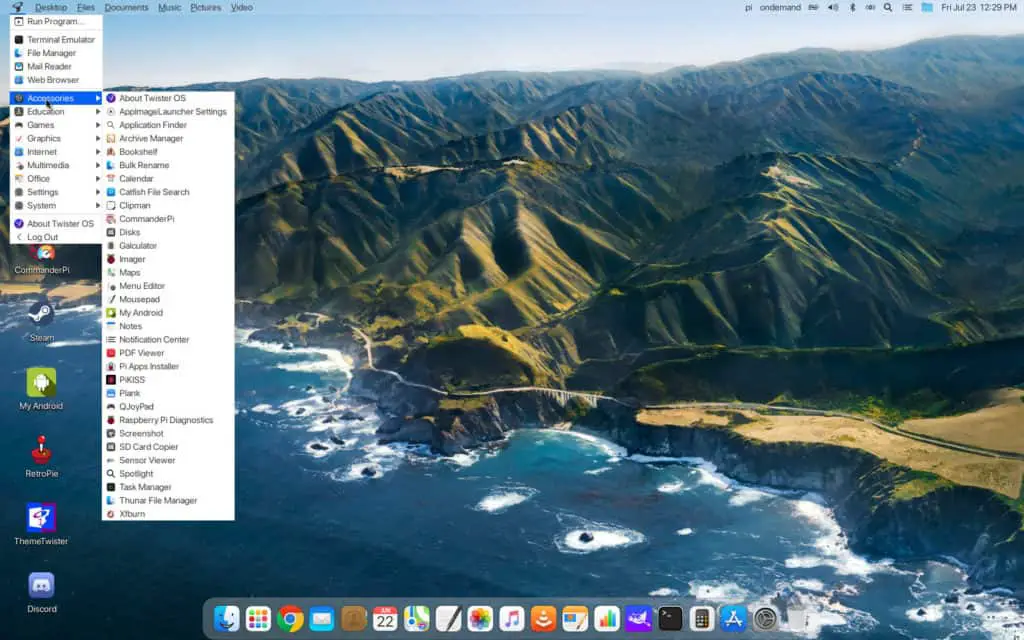Expand the Office submenu arrow
Viewport: 1024px width, 640px height.
click(98, 178)
